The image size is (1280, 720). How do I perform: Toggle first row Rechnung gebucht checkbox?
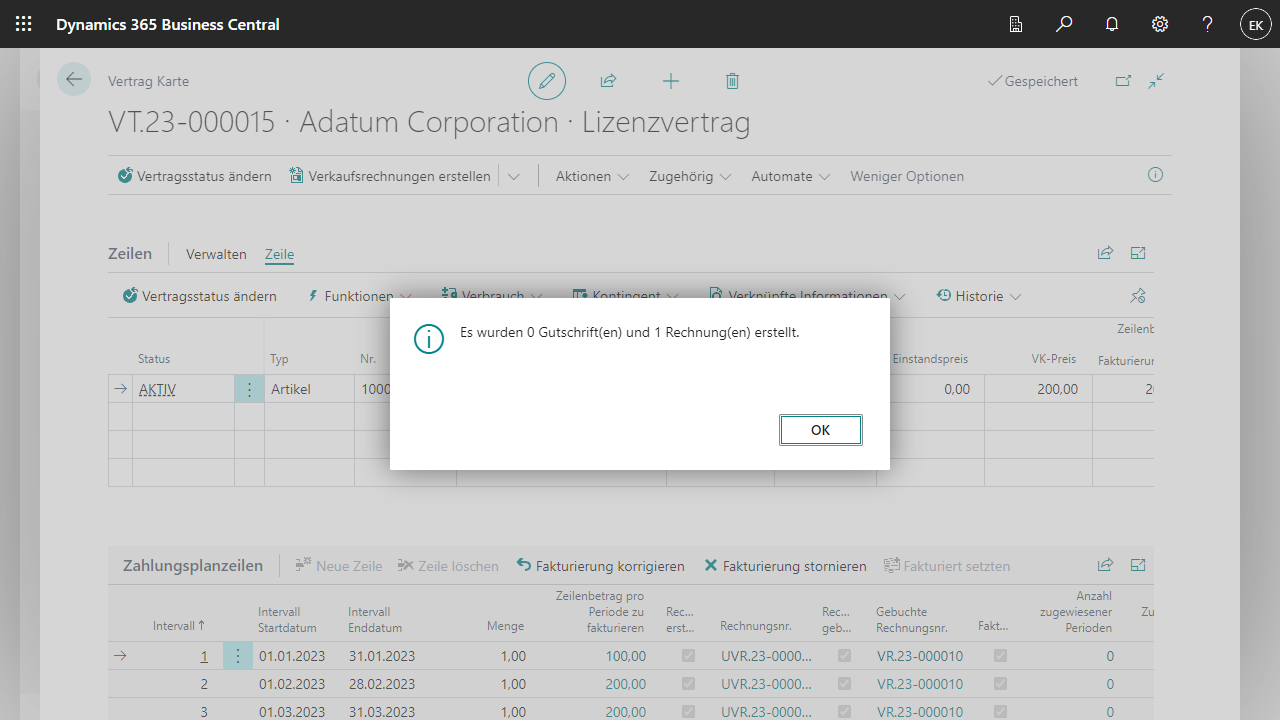(845, 656)
